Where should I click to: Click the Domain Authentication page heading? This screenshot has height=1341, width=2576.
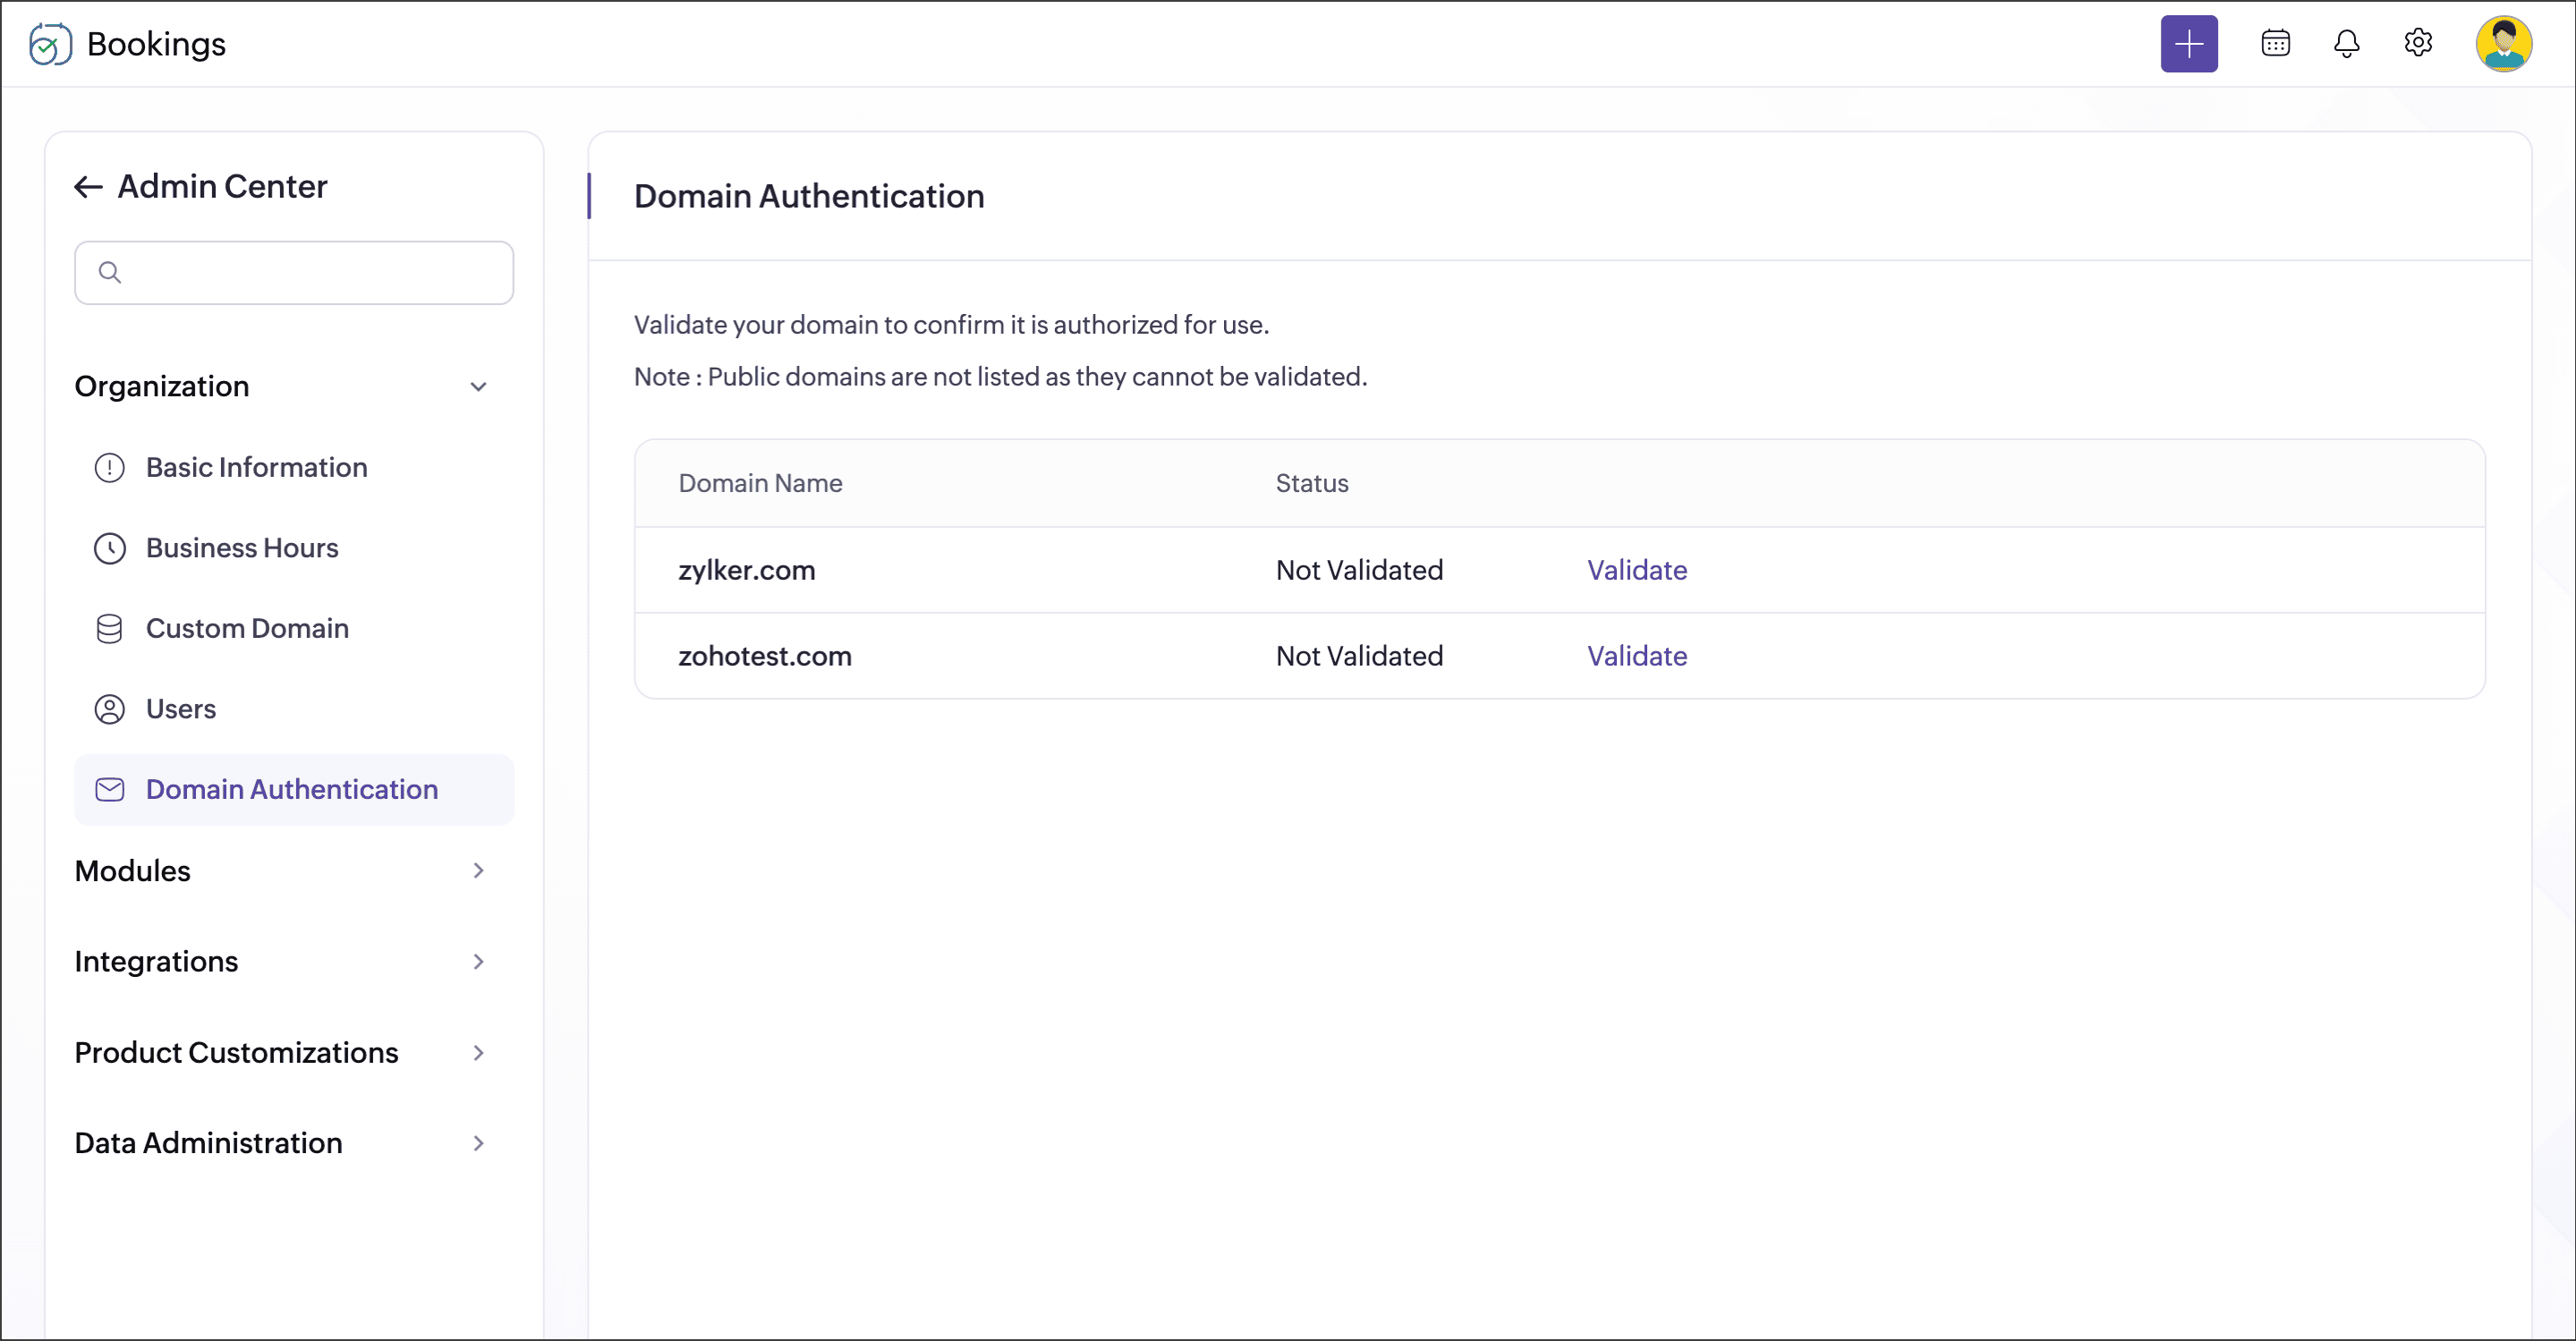pyautogui.click(x=808, y=196)
